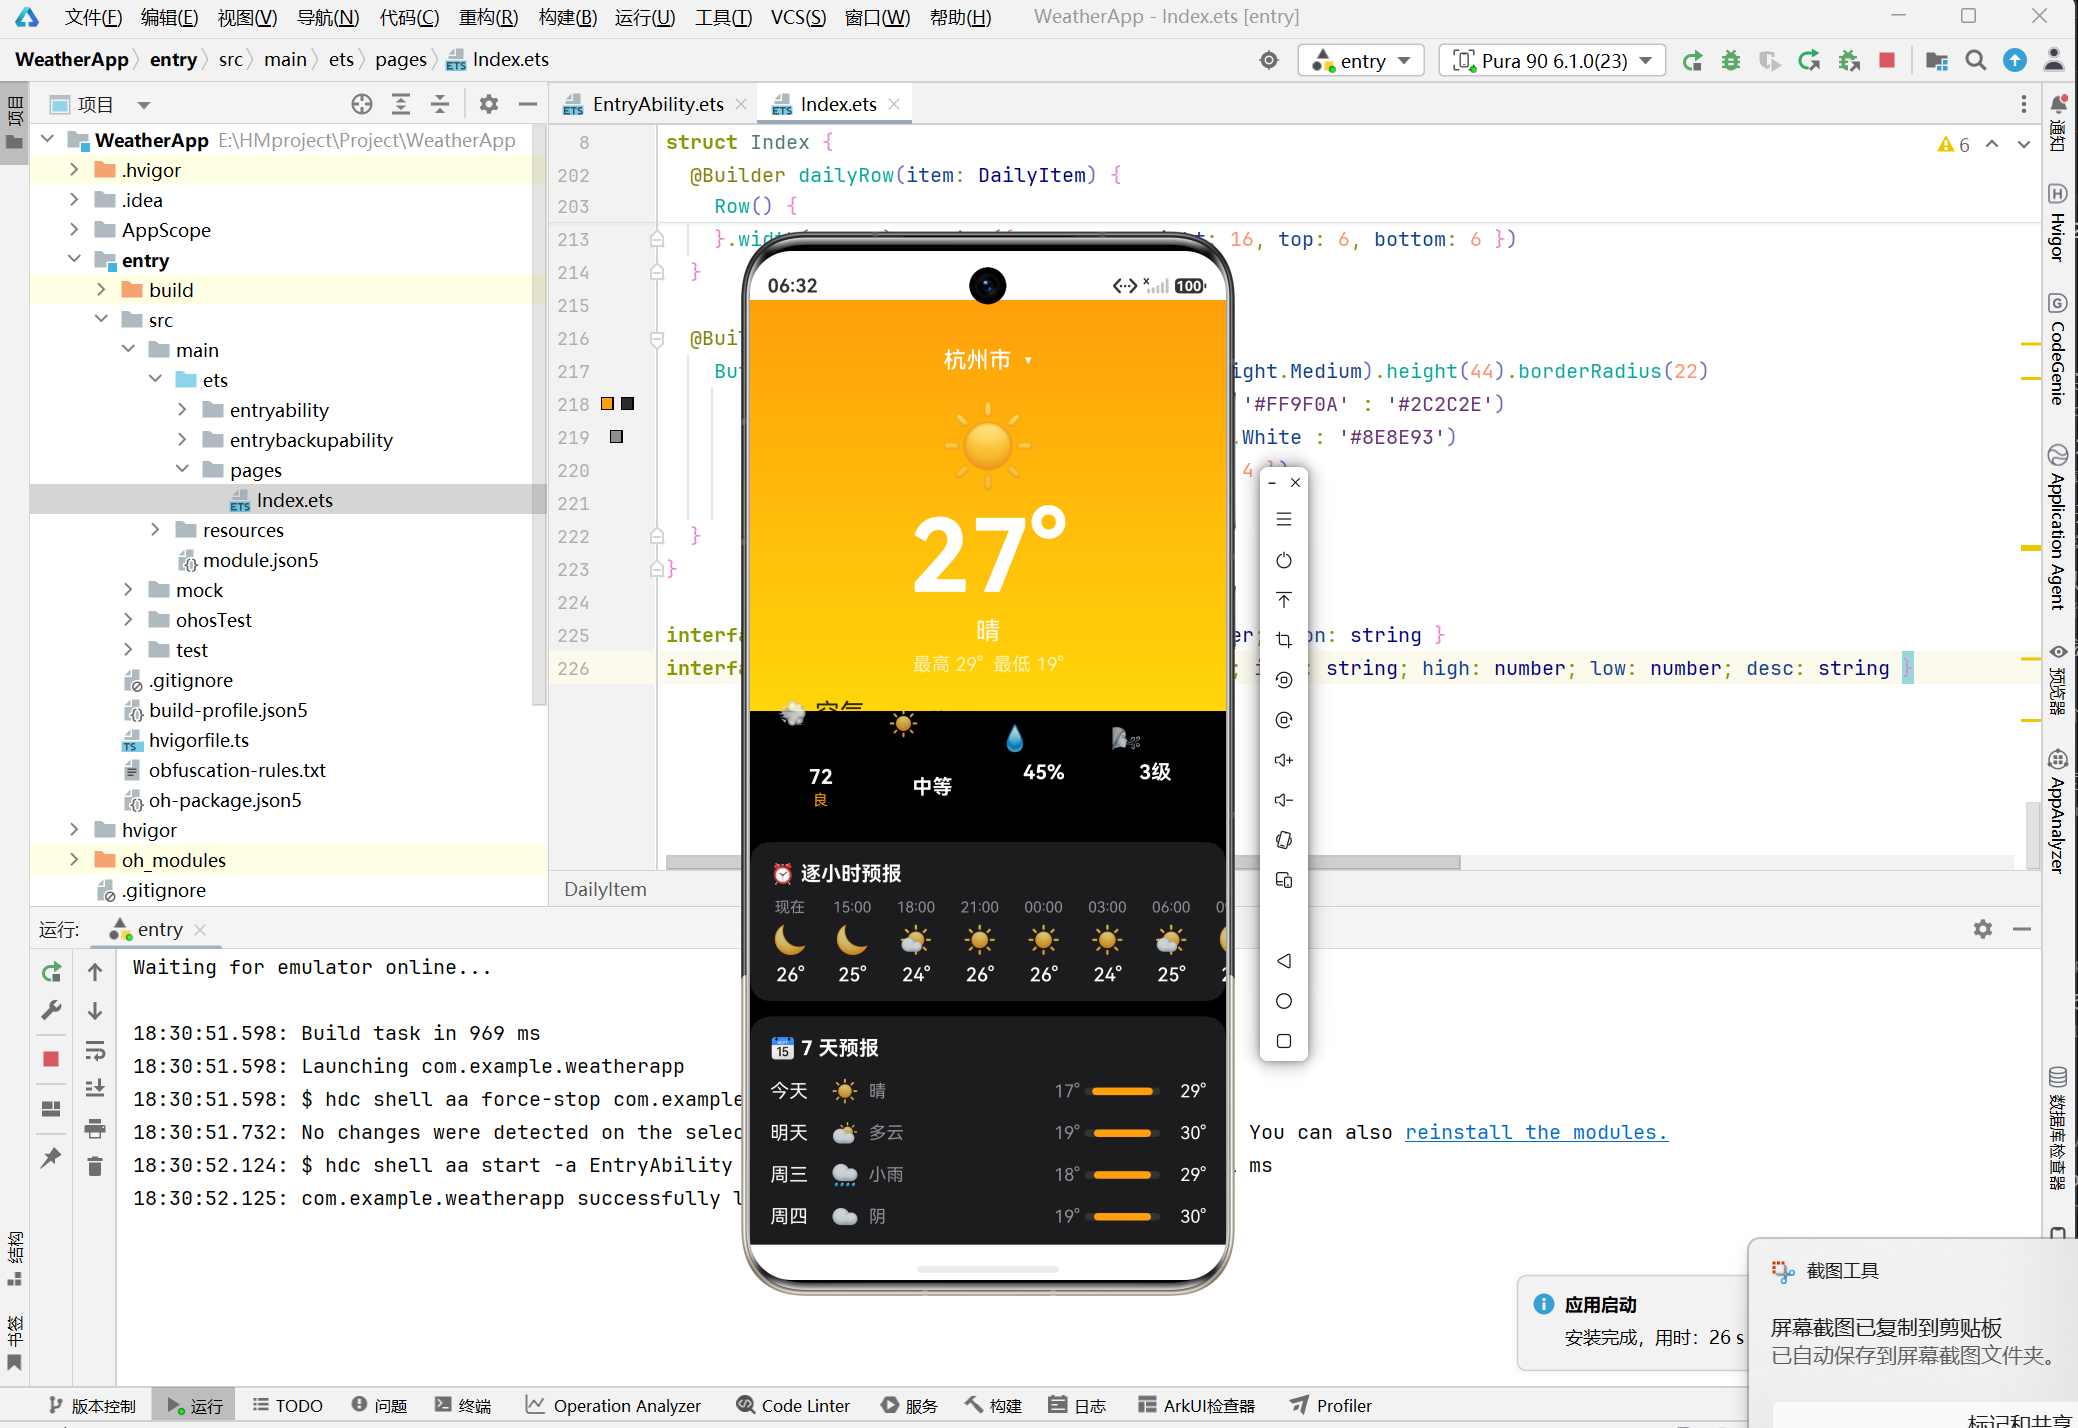Open the 文件(F) menu
2078x1428 pixels.
pyautogui.click(x=93, y=17)
